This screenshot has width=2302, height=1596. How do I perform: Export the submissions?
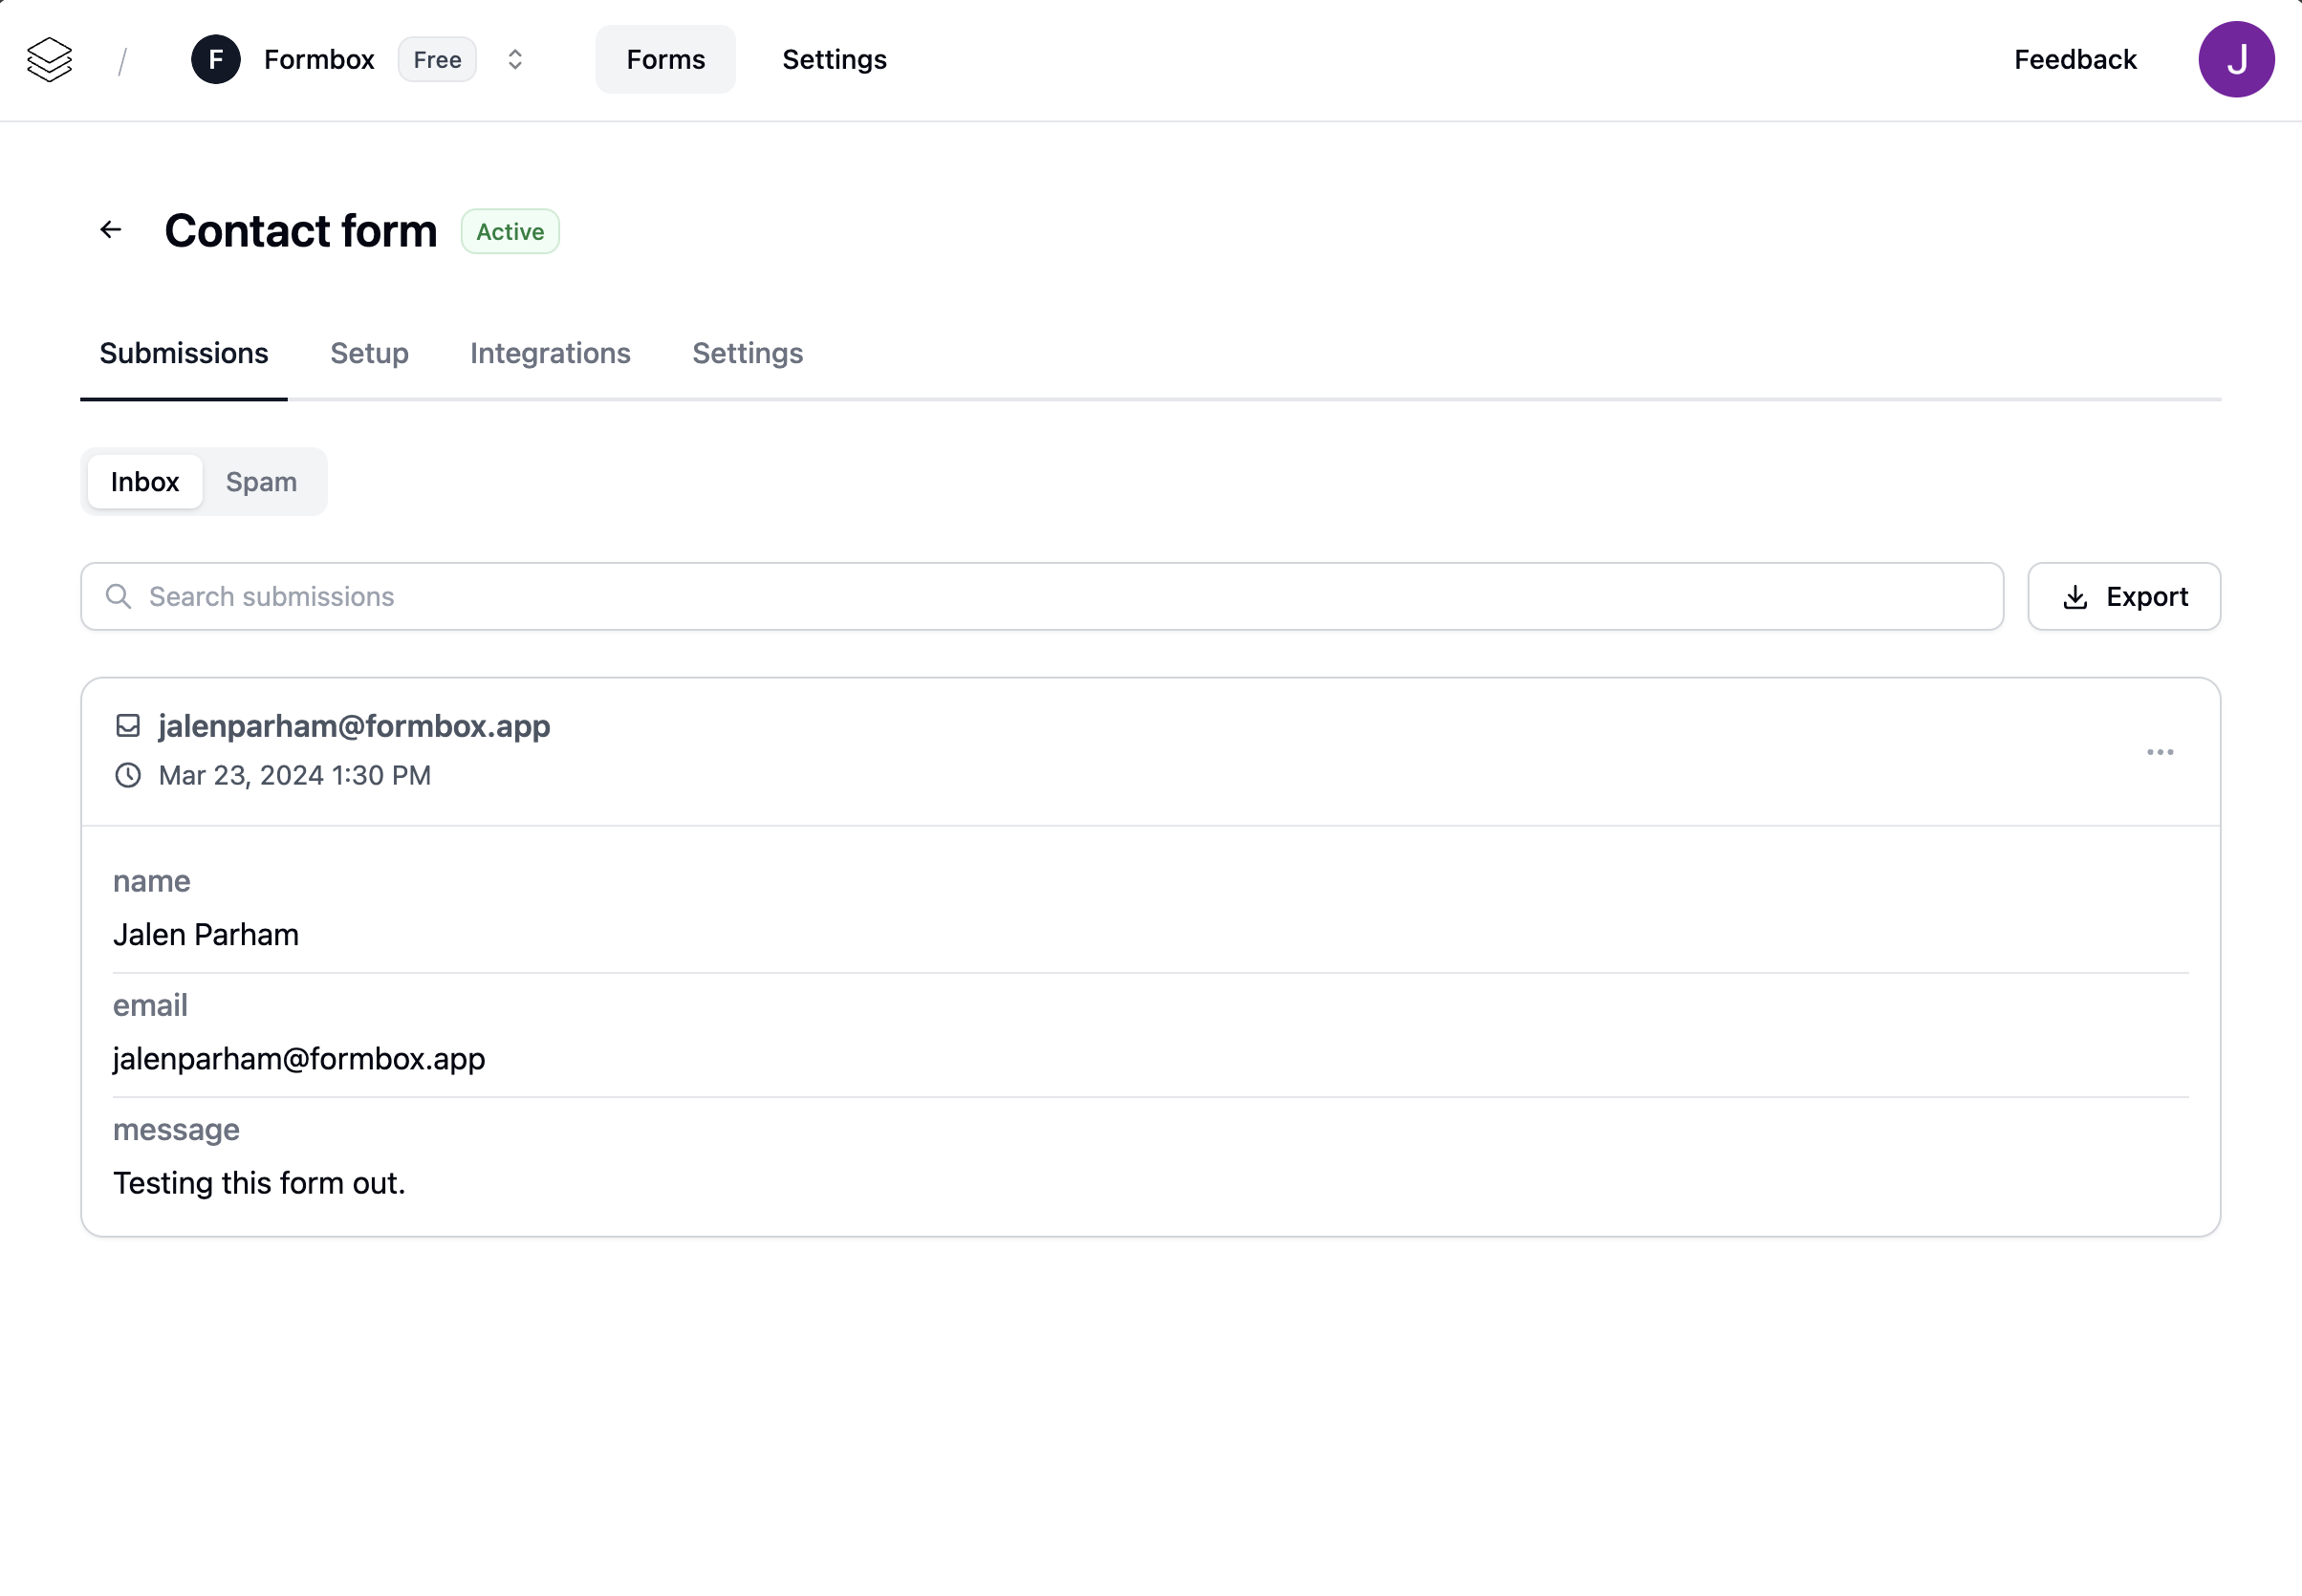[2123, 597]
